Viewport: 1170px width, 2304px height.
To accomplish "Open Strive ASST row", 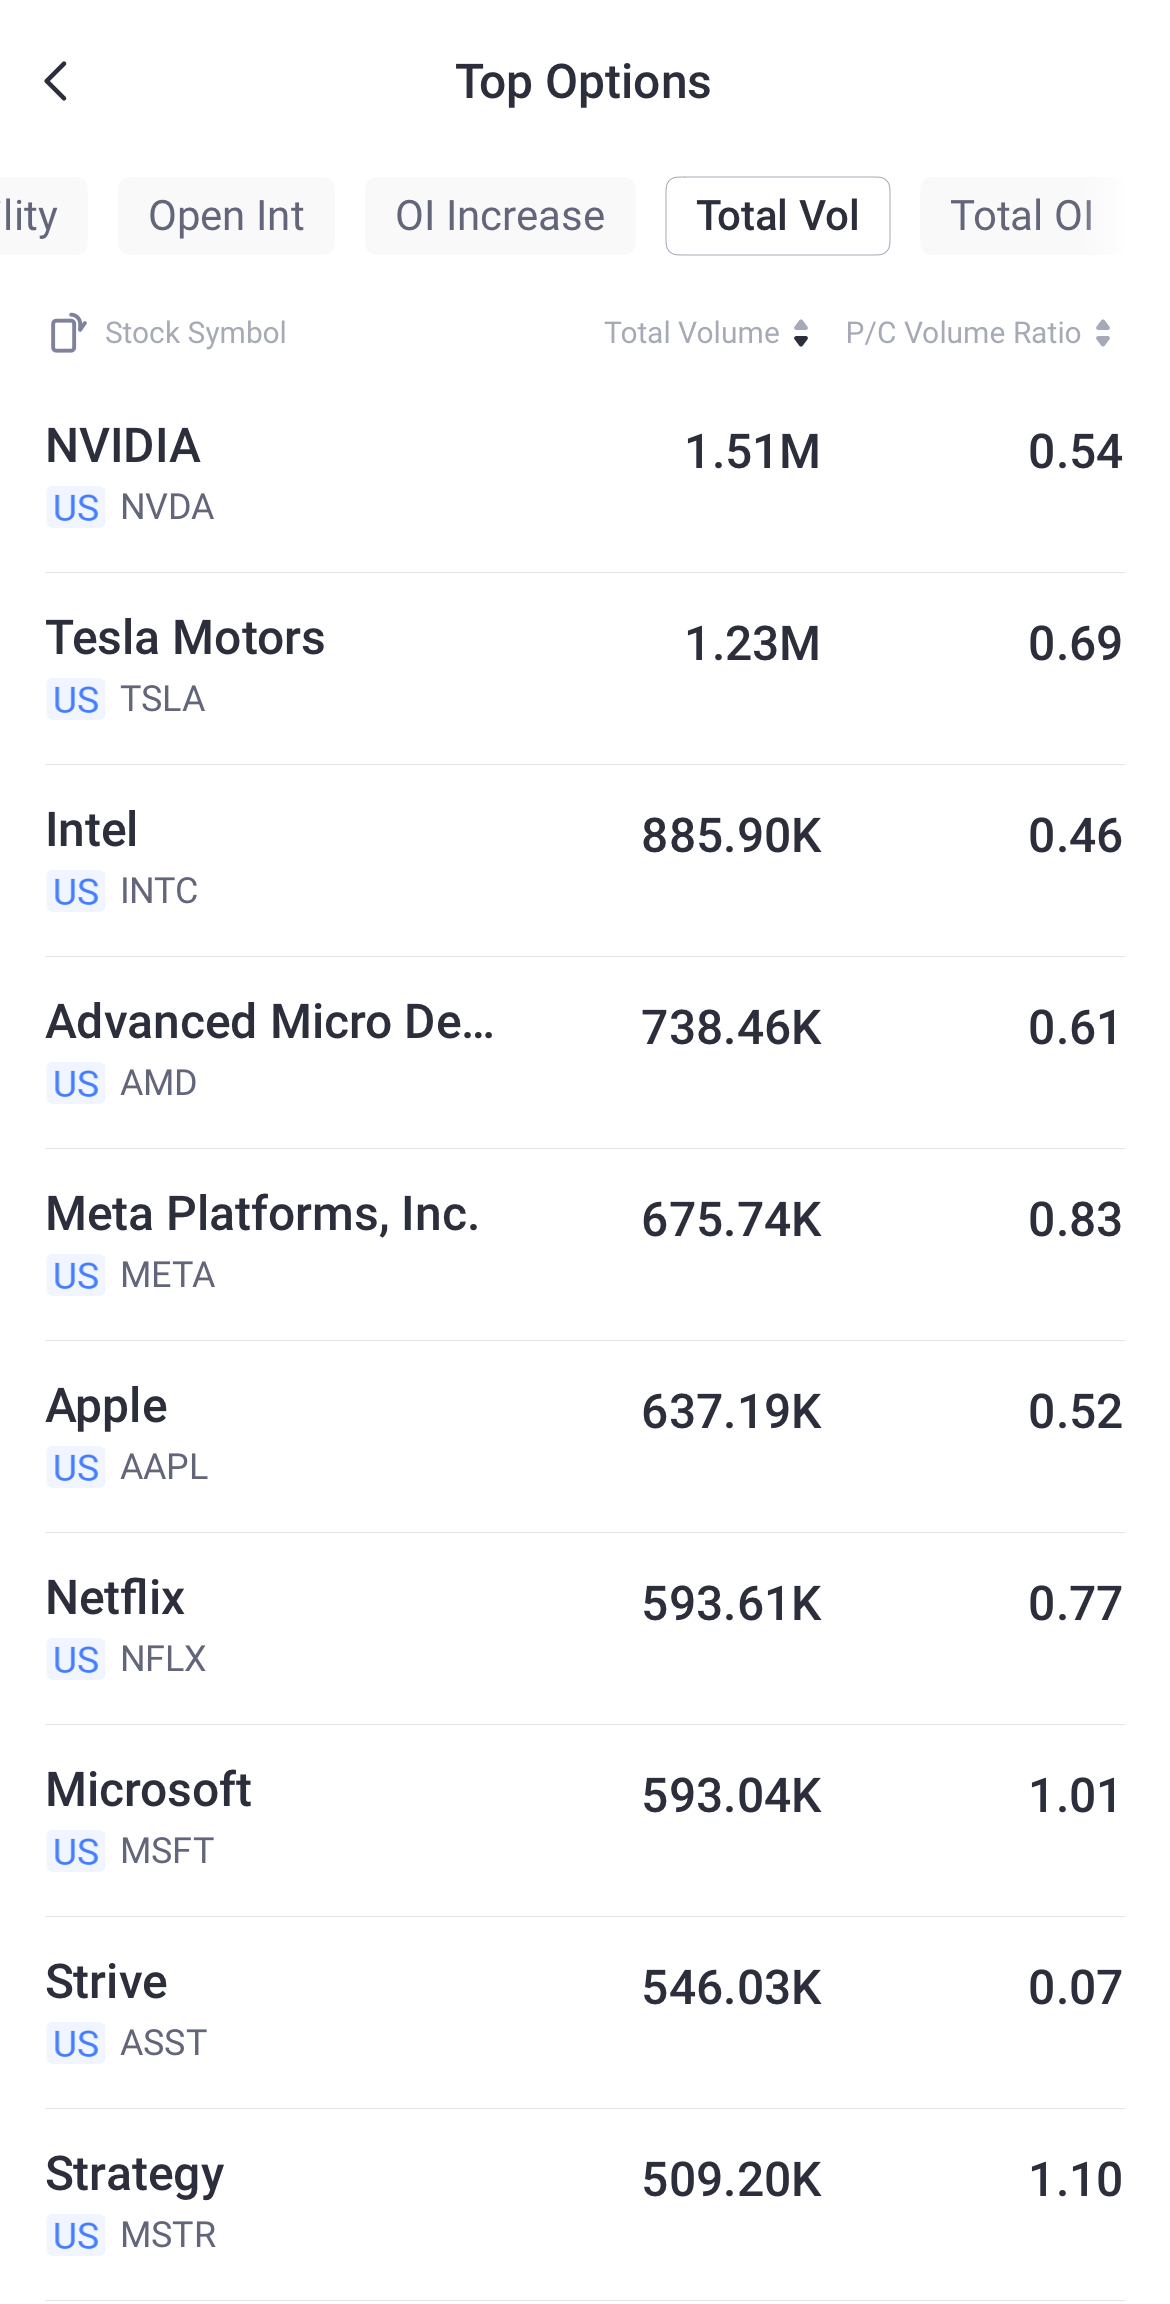I will point(585,2011).
